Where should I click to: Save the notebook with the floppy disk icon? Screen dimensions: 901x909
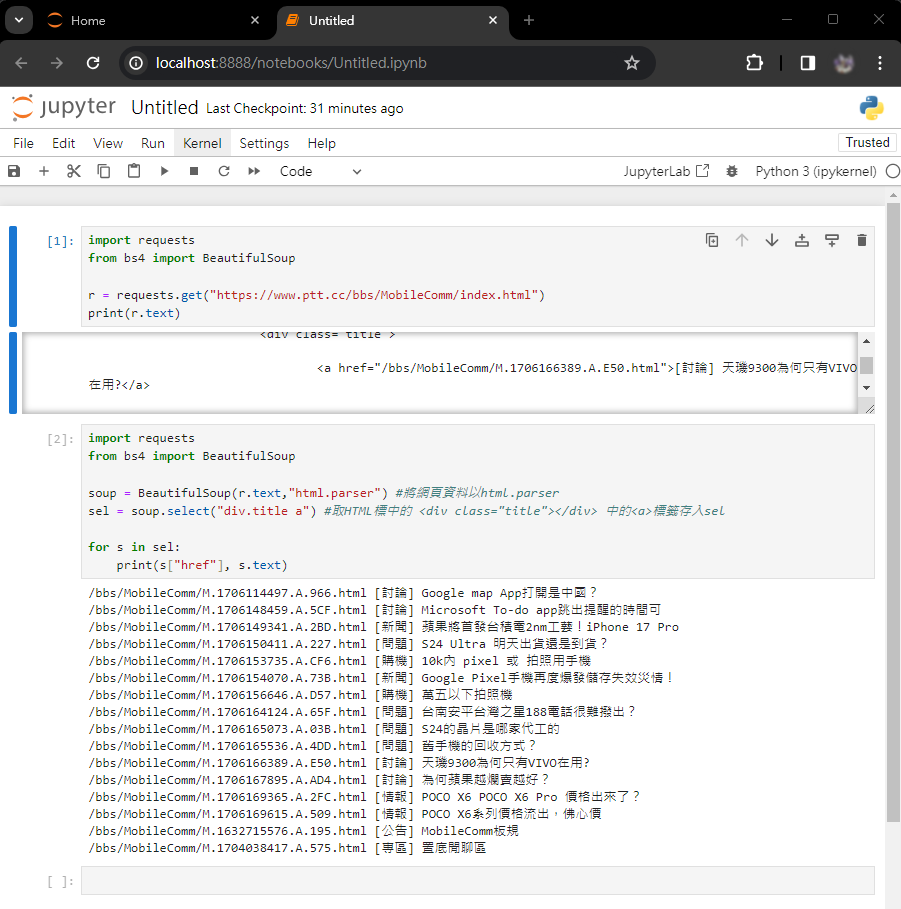14,171
